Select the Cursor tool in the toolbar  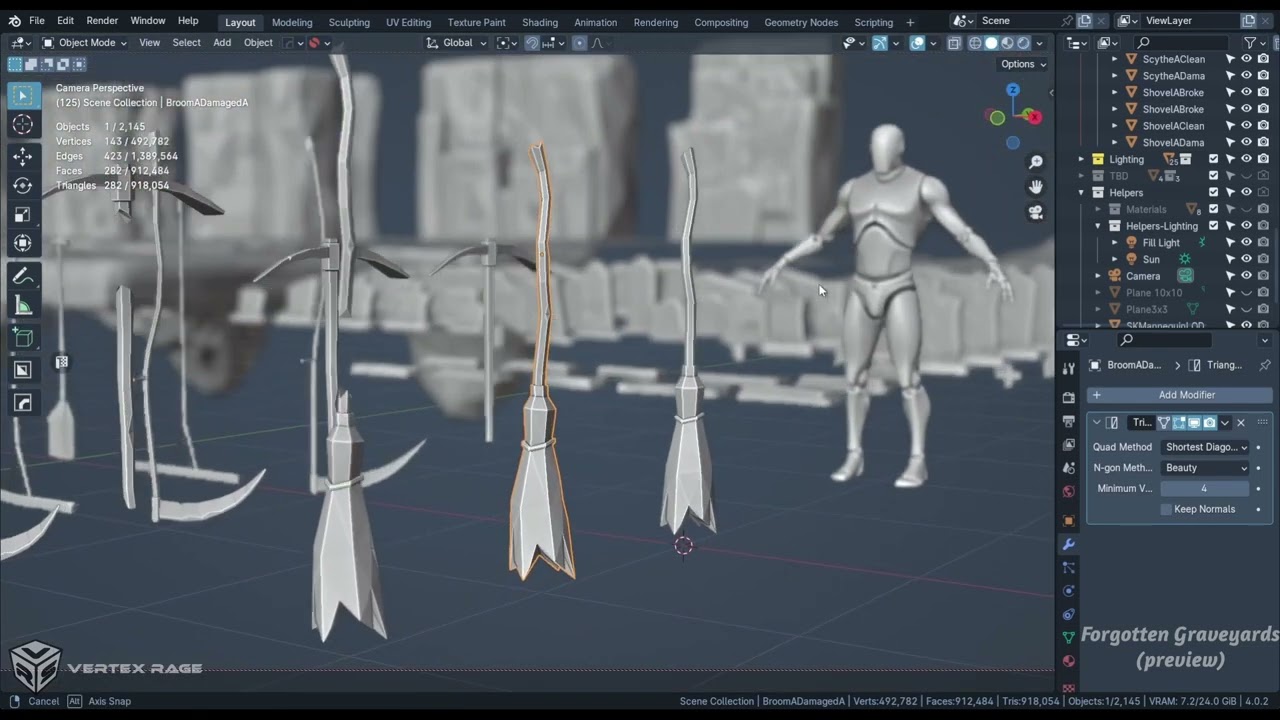point(22,125)
